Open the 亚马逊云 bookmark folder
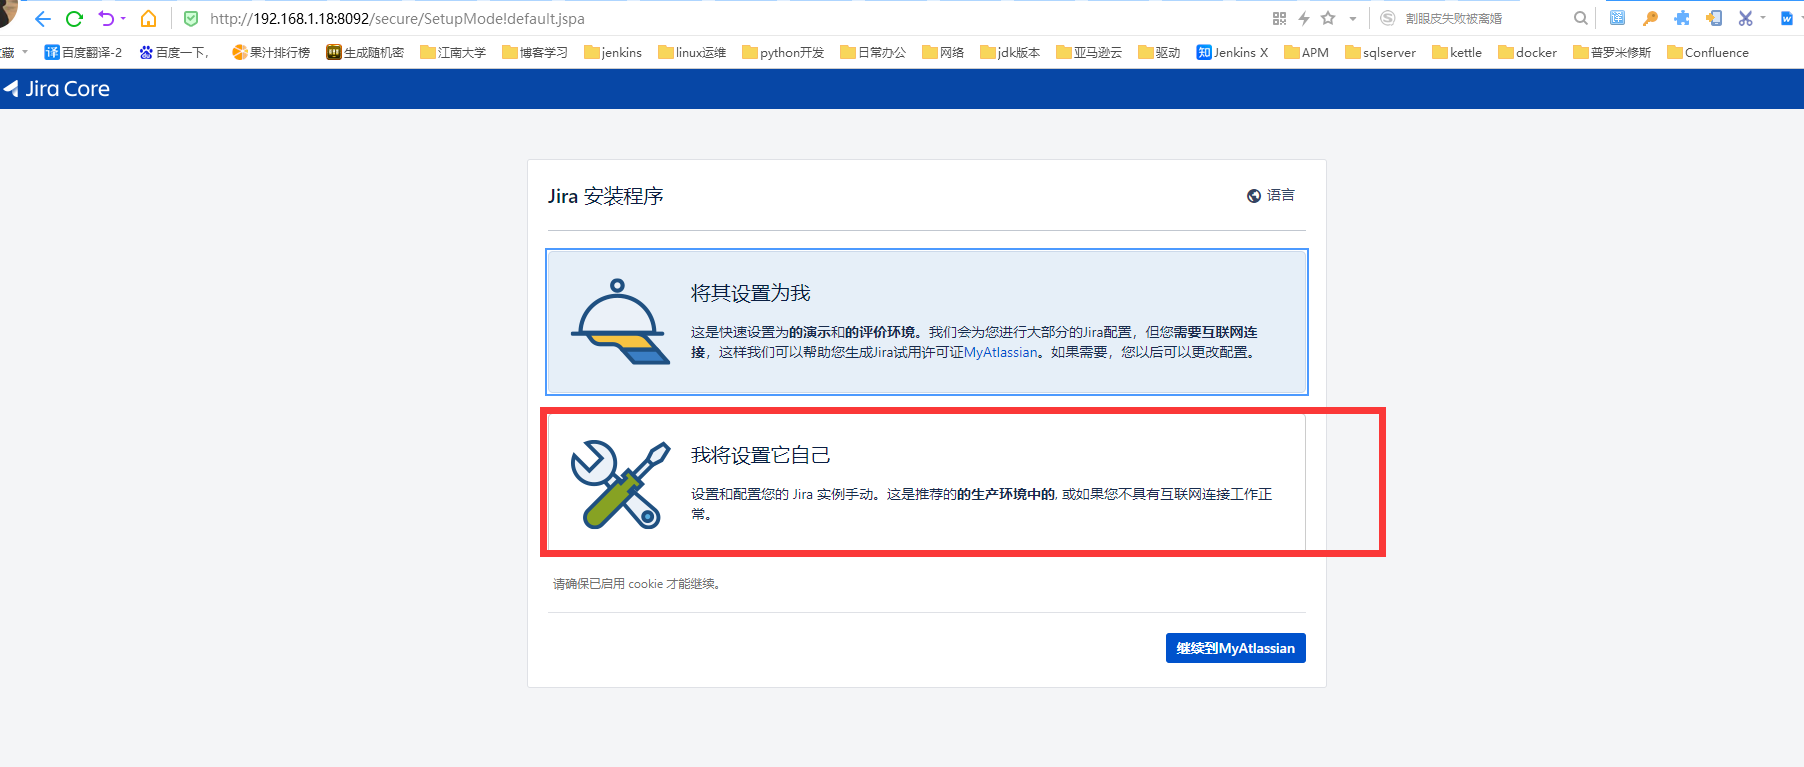 1089,52
